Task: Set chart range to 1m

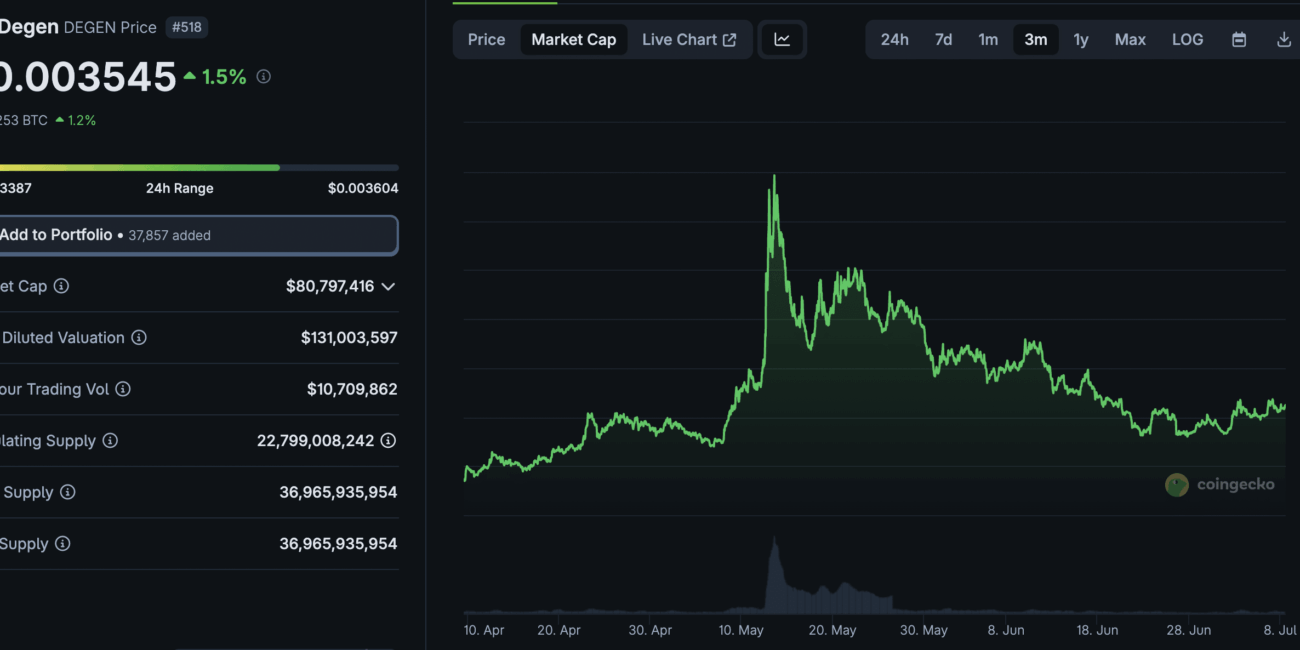Action: pos(988,40)
